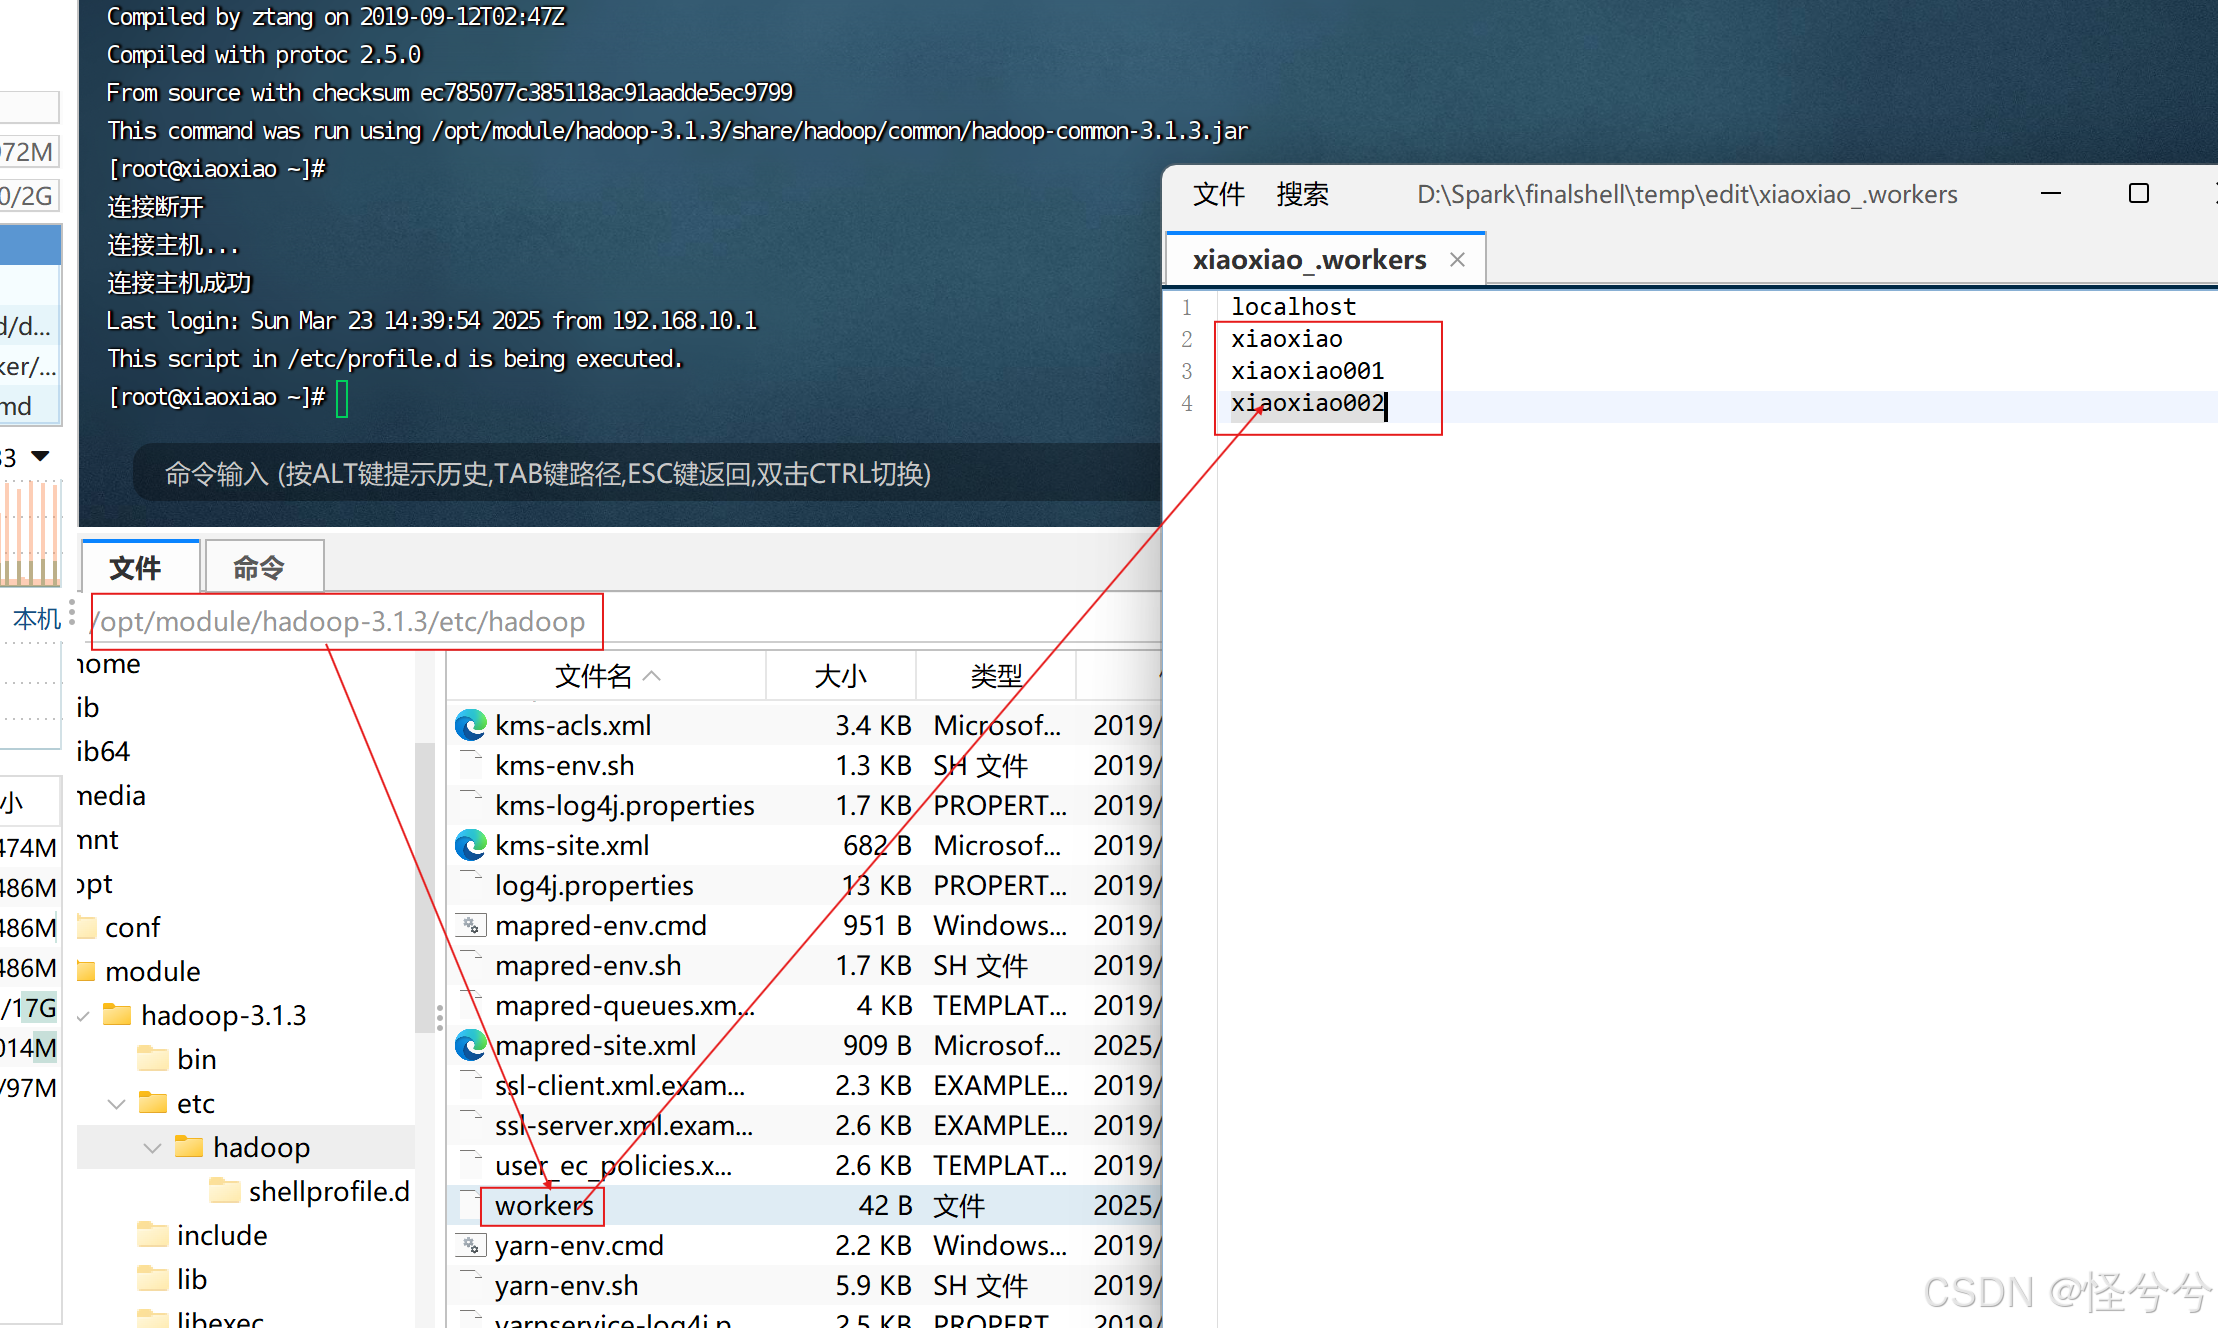2218x1328 pixels.
Task: Collapse the hadoop-3.1.3 tree node
Action: 84,1016
